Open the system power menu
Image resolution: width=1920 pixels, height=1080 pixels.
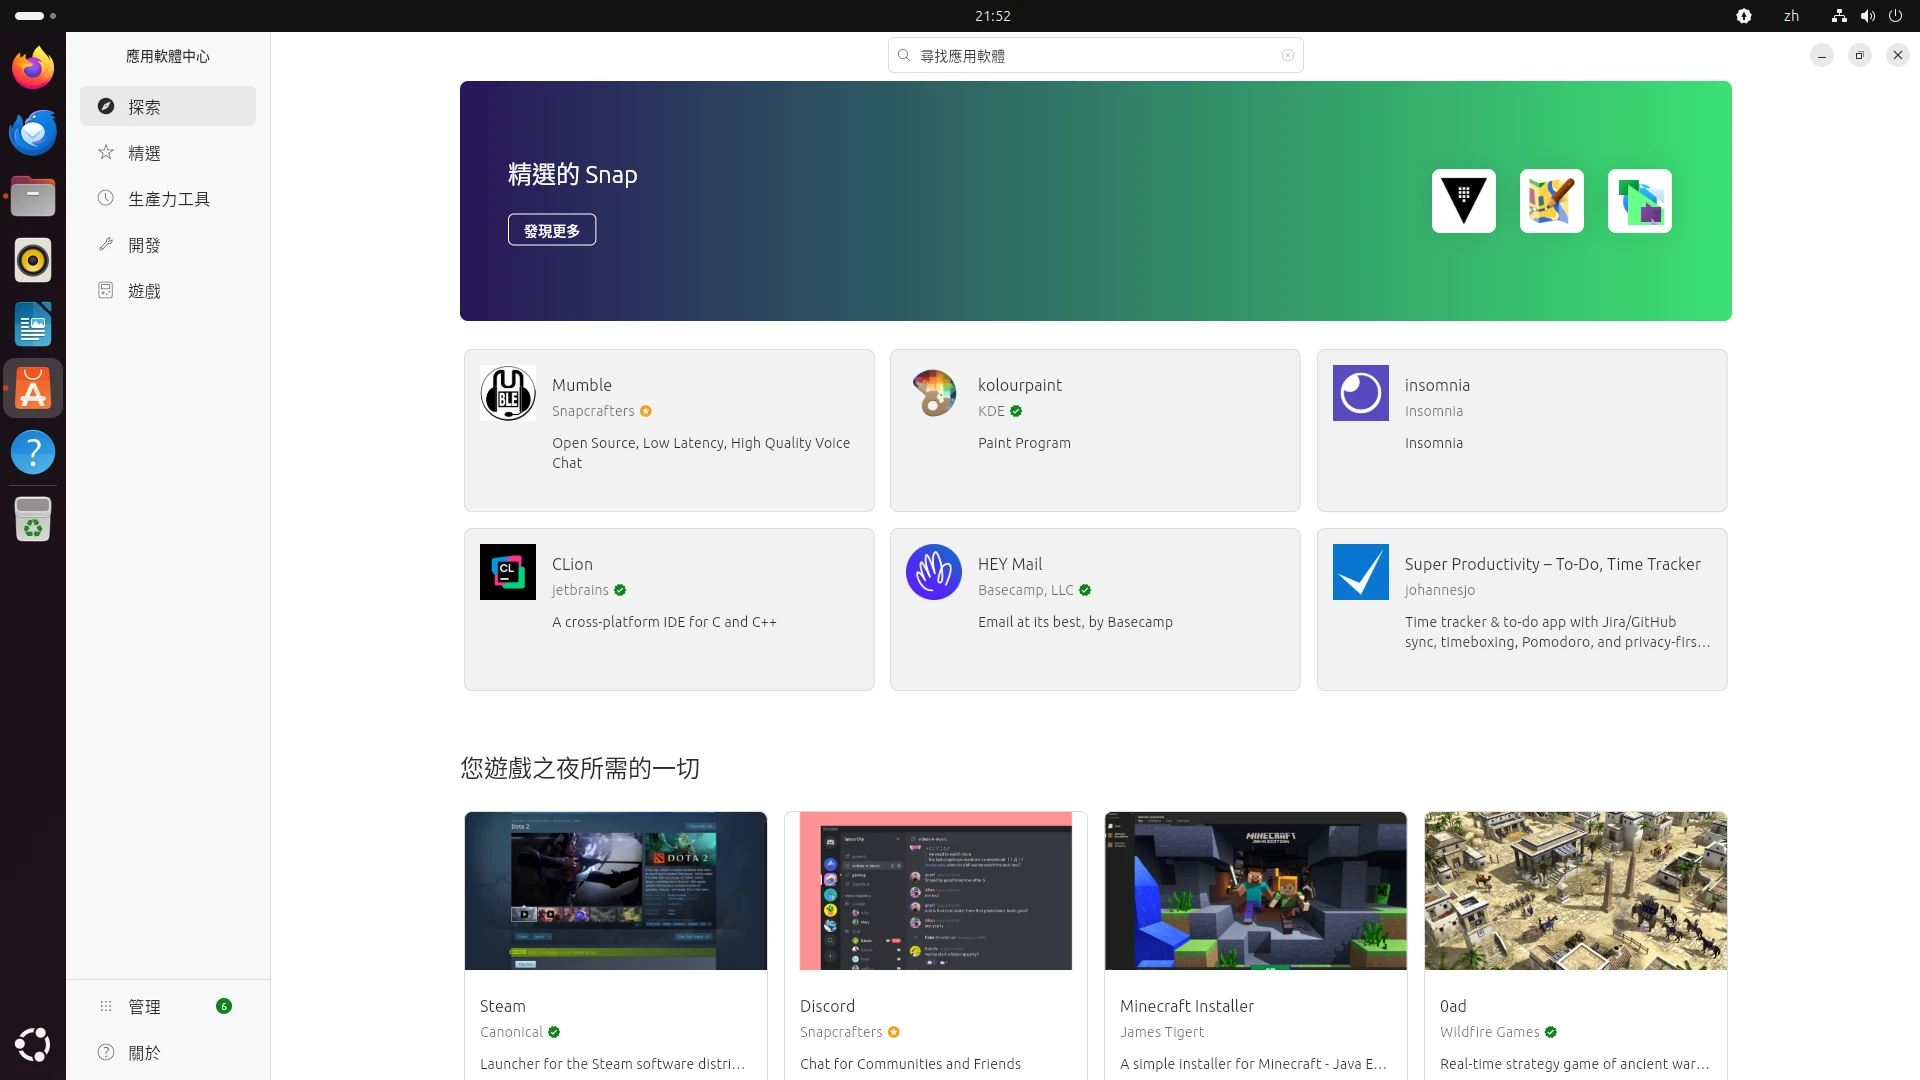click(x=1895, y=16)
